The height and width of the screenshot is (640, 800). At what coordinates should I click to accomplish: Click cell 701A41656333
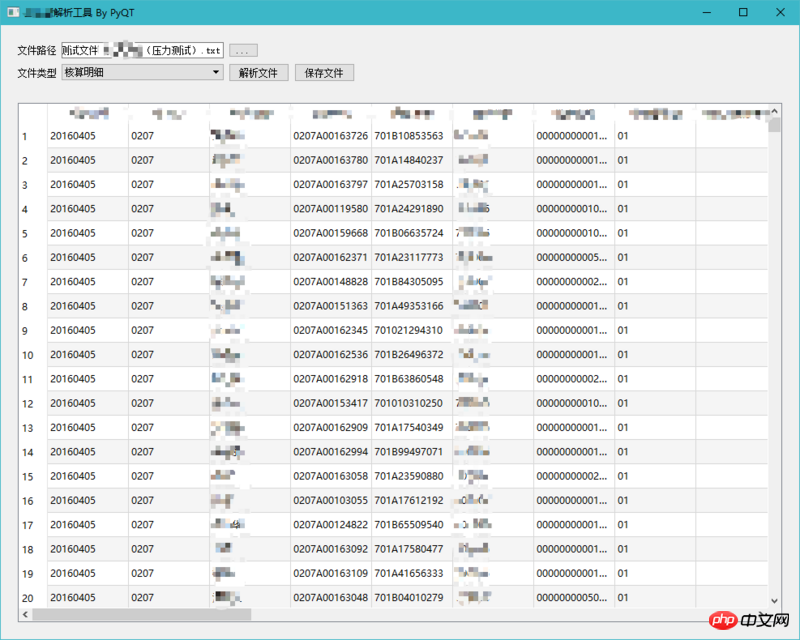tap(412, 573)
